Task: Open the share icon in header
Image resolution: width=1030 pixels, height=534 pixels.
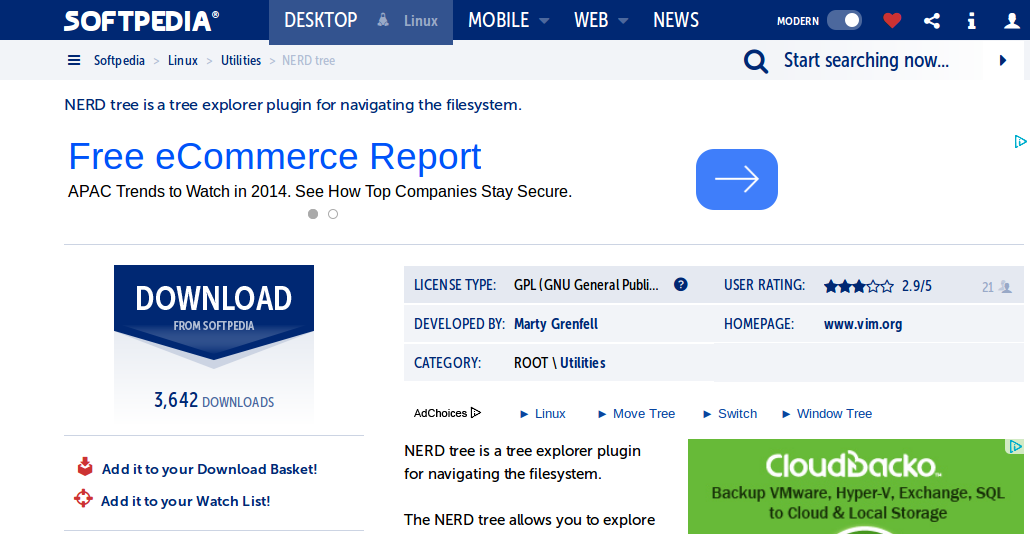Action: (x=931, y=21)
